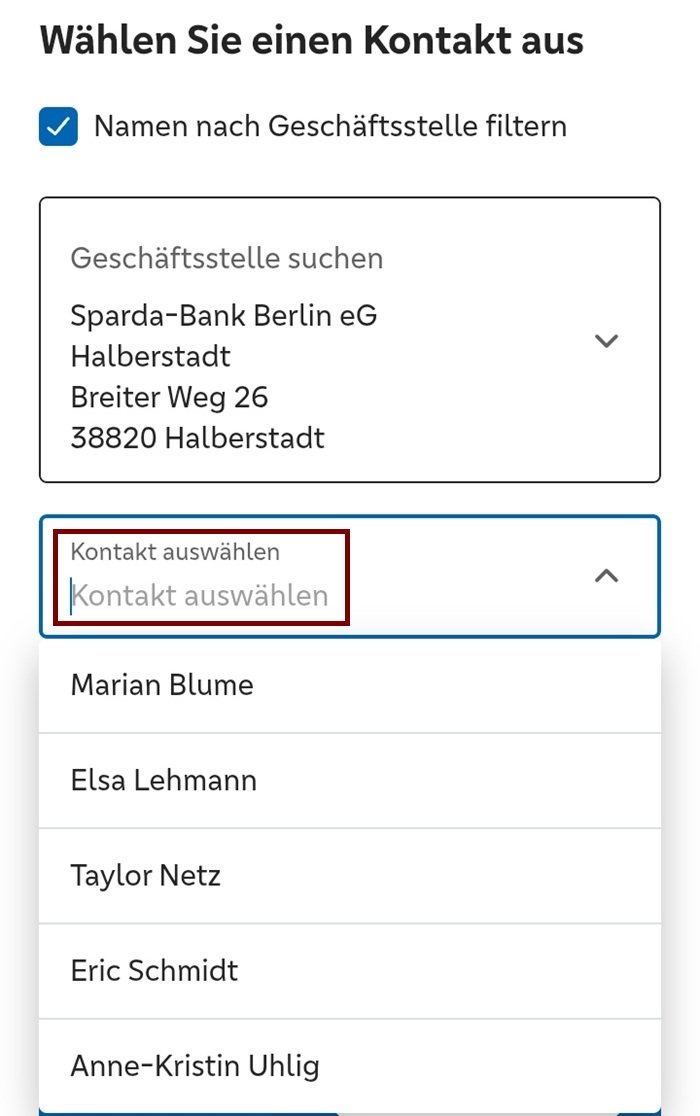The image size is (700, 1116).
Task: Click the 'Halberstadt' line under the bank name
Action: click(151, 356)
